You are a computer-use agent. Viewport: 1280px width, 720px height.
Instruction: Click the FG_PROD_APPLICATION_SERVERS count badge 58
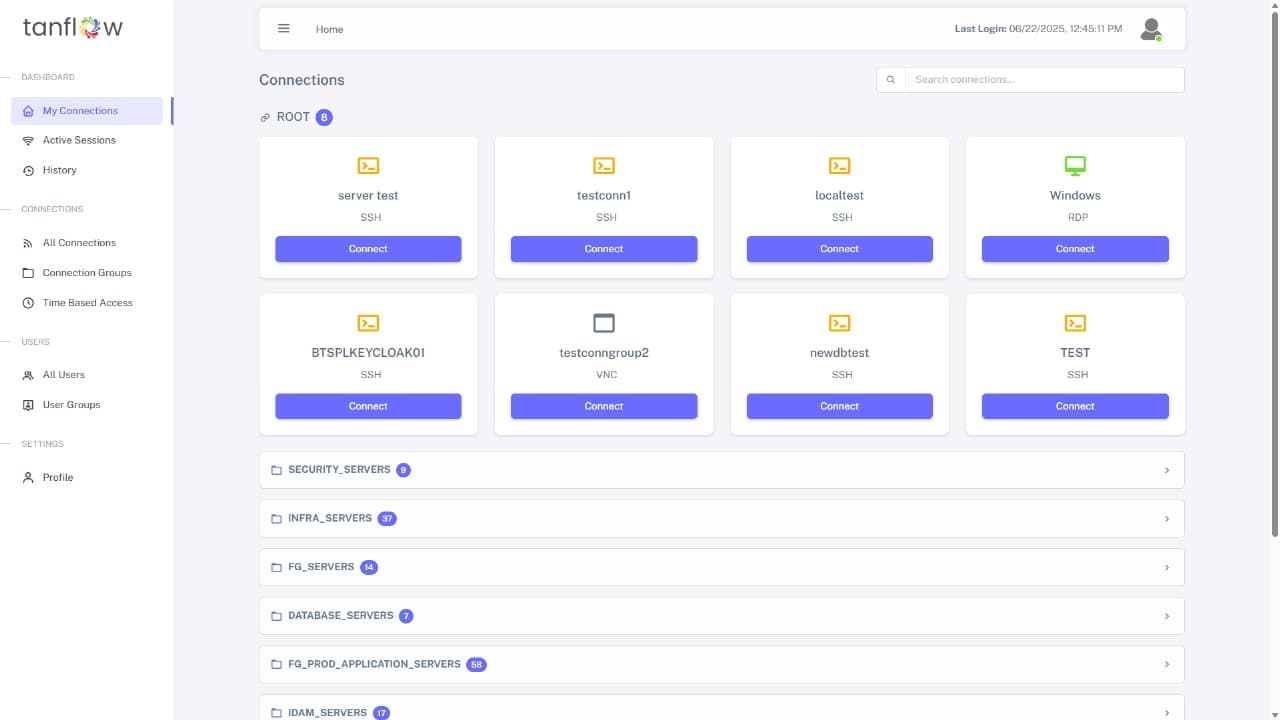pos(476,665)
